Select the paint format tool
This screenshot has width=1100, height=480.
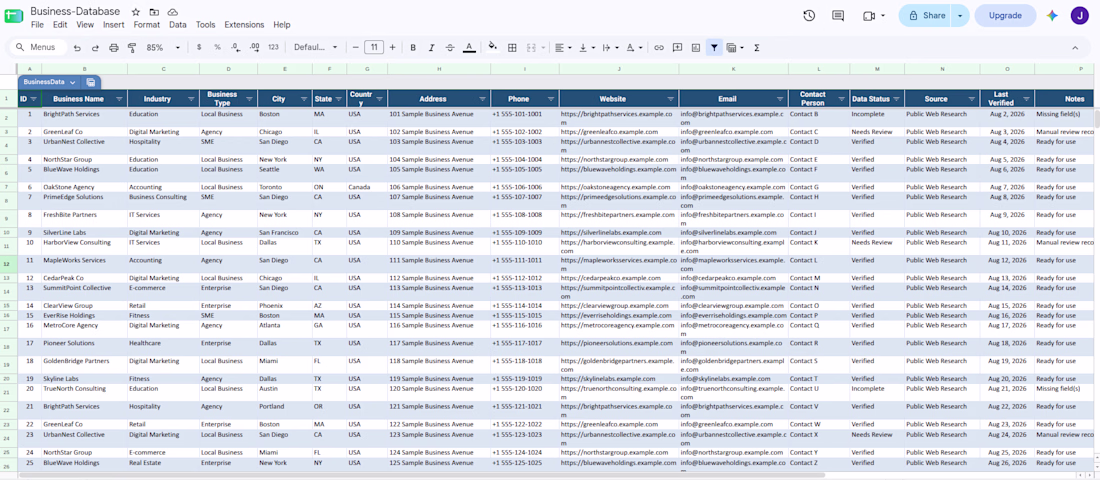(131, 48)
